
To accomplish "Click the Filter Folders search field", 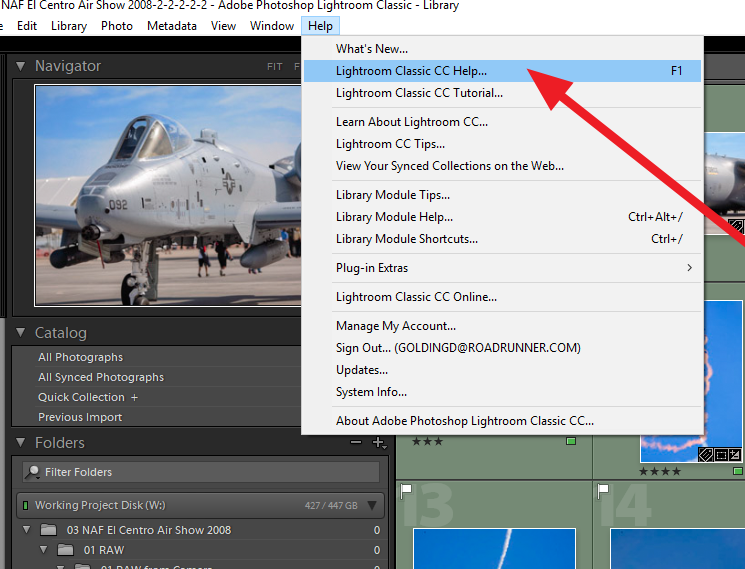I will (201, 472).
